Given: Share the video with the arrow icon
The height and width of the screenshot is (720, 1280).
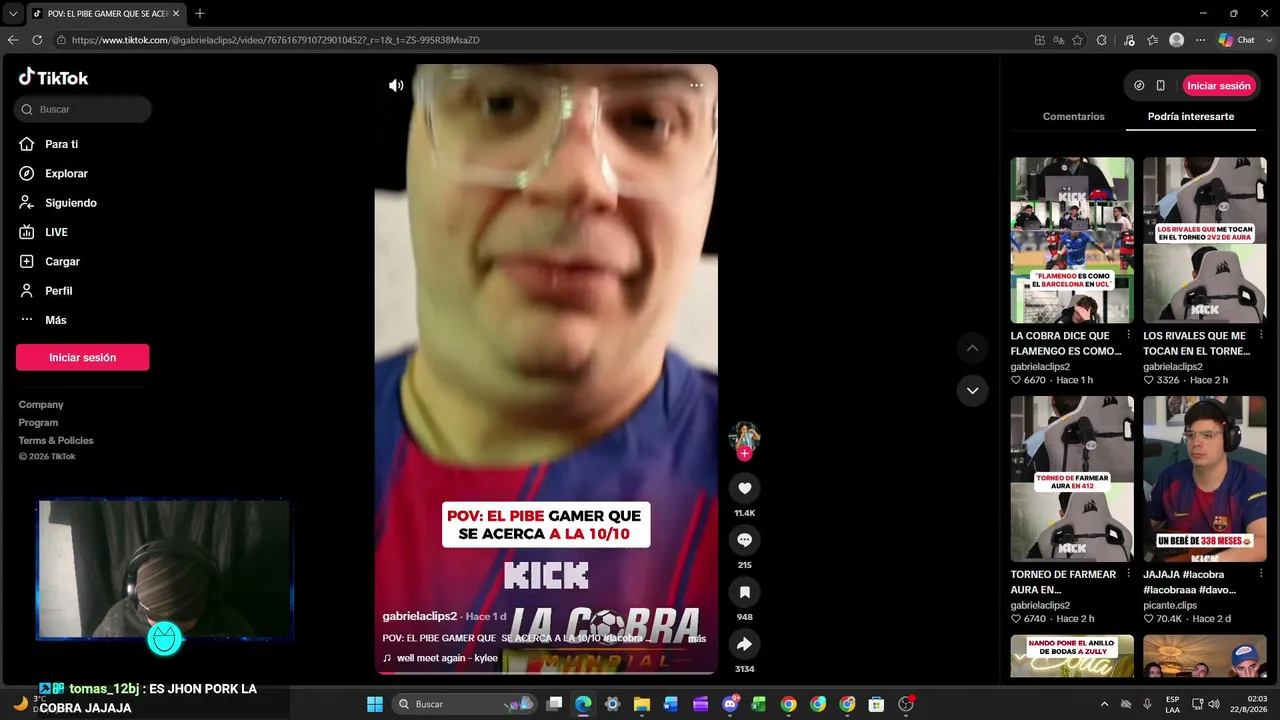Looking at the screenshot, I should tap(744, 644).
